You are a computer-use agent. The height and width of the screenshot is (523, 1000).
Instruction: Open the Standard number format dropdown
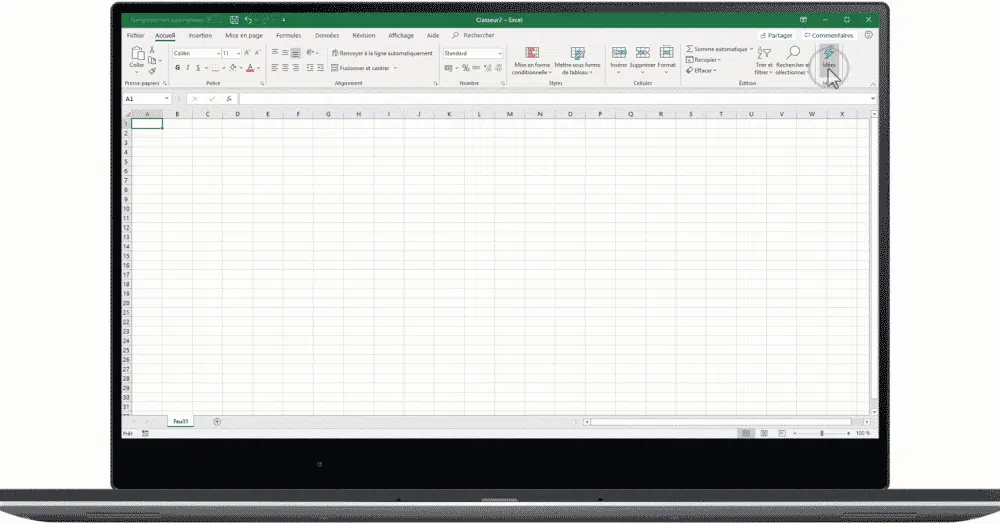coord(499,54)
